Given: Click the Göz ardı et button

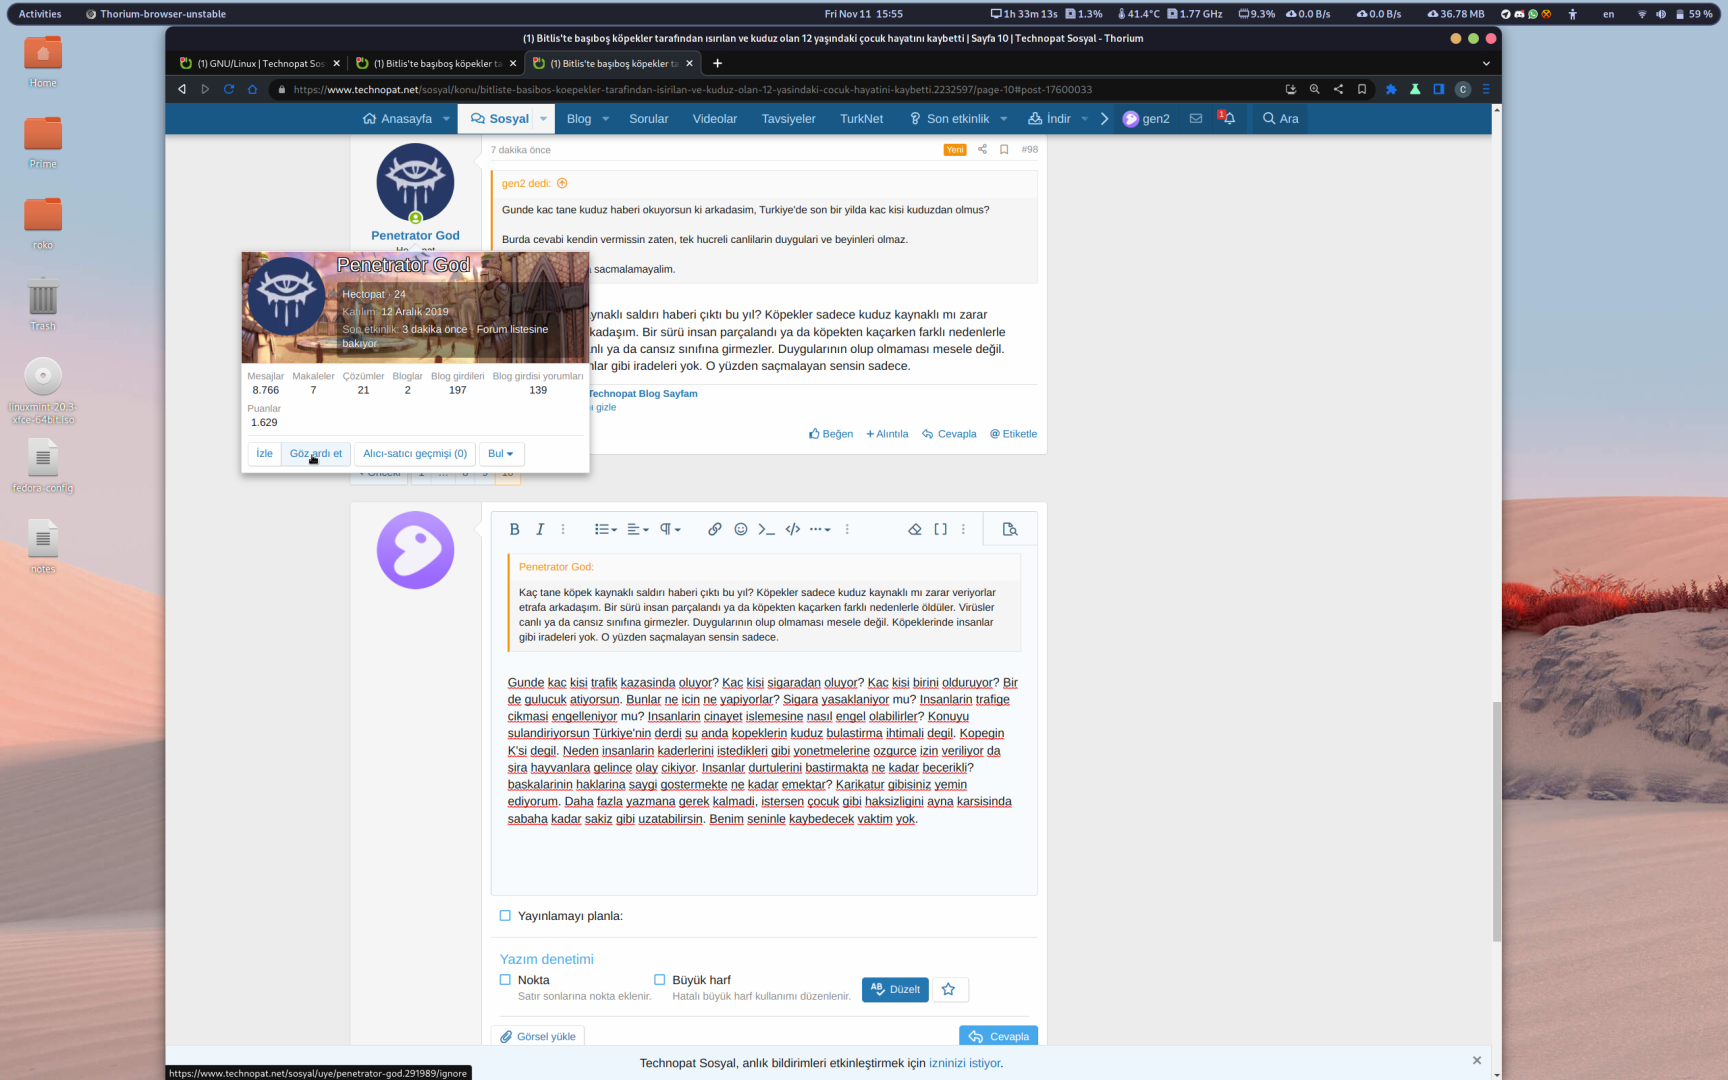Looking at the screenshot, I should [316, 454].
